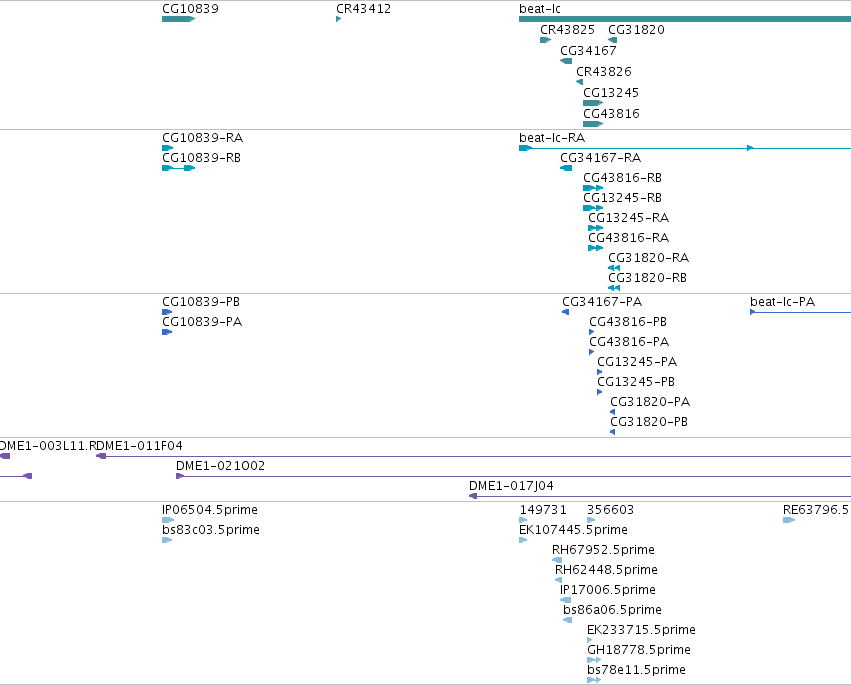Viewport: 851px width, 685px height.
Task: Select the CG13245-PB protein feature
Action: pos(599,392)
